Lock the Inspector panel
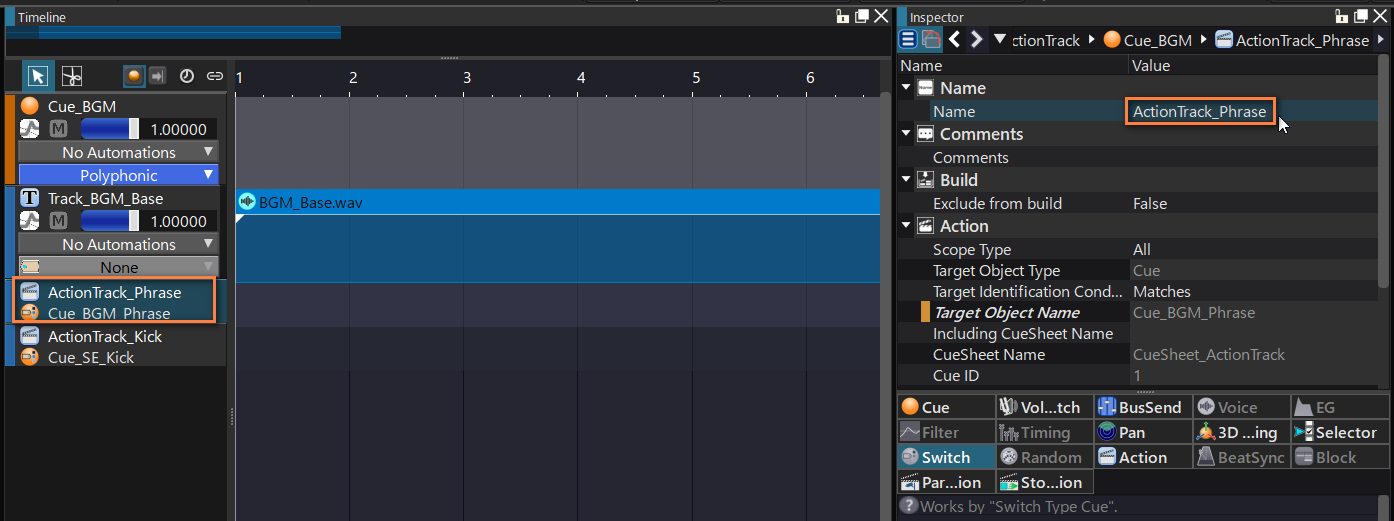The height and width of the screenshot is (521, 1394). 1342,16
